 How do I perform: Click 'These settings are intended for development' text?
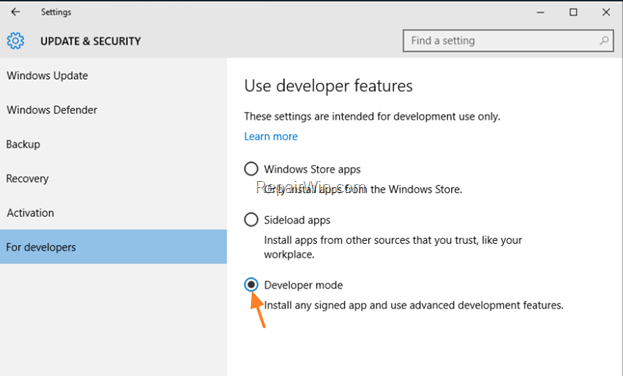pos(372,116)
